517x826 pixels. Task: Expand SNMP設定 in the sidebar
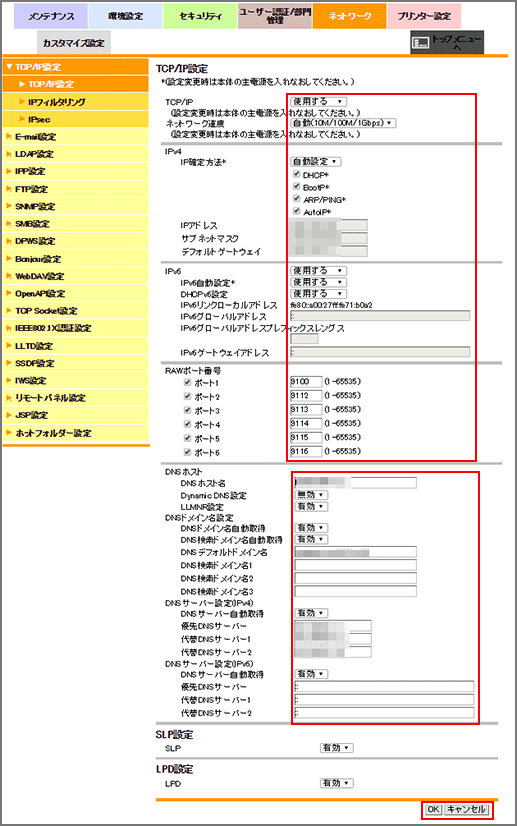click(75, 206)
